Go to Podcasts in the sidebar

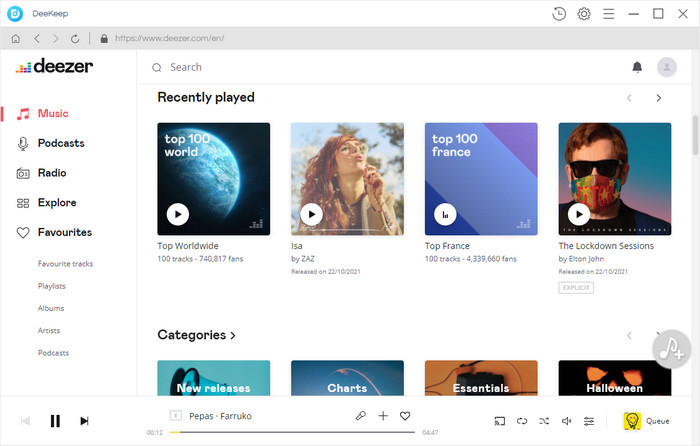coord(60,143)
